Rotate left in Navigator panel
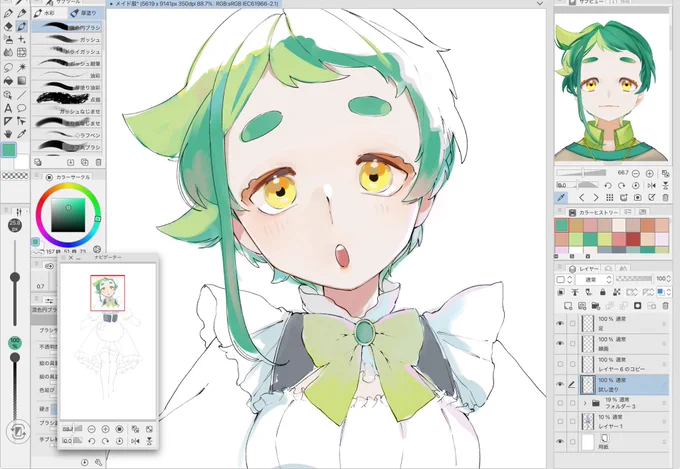This screenshot has width=680, height=469. click(92, 441)
